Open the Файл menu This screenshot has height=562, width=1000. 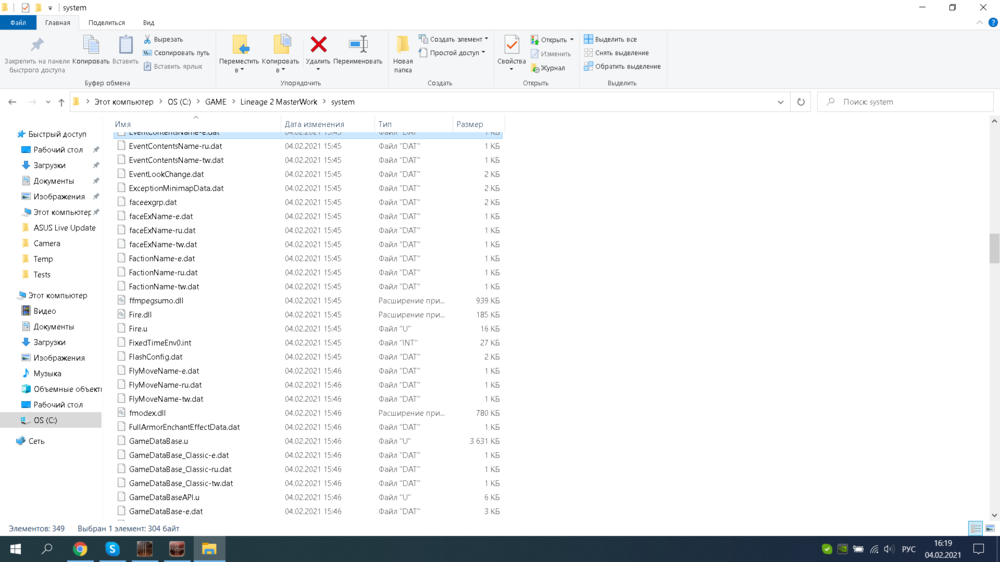pos(18,22)
